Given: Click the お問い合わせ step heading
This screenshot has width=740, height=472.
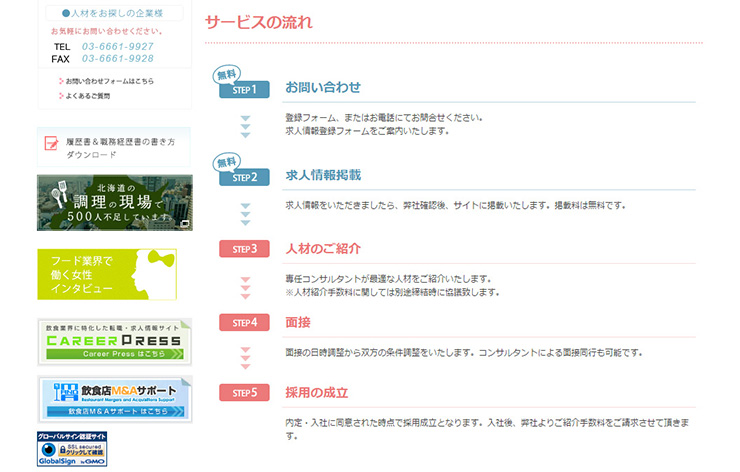Looking at the screenshot, I should point(323,87).
